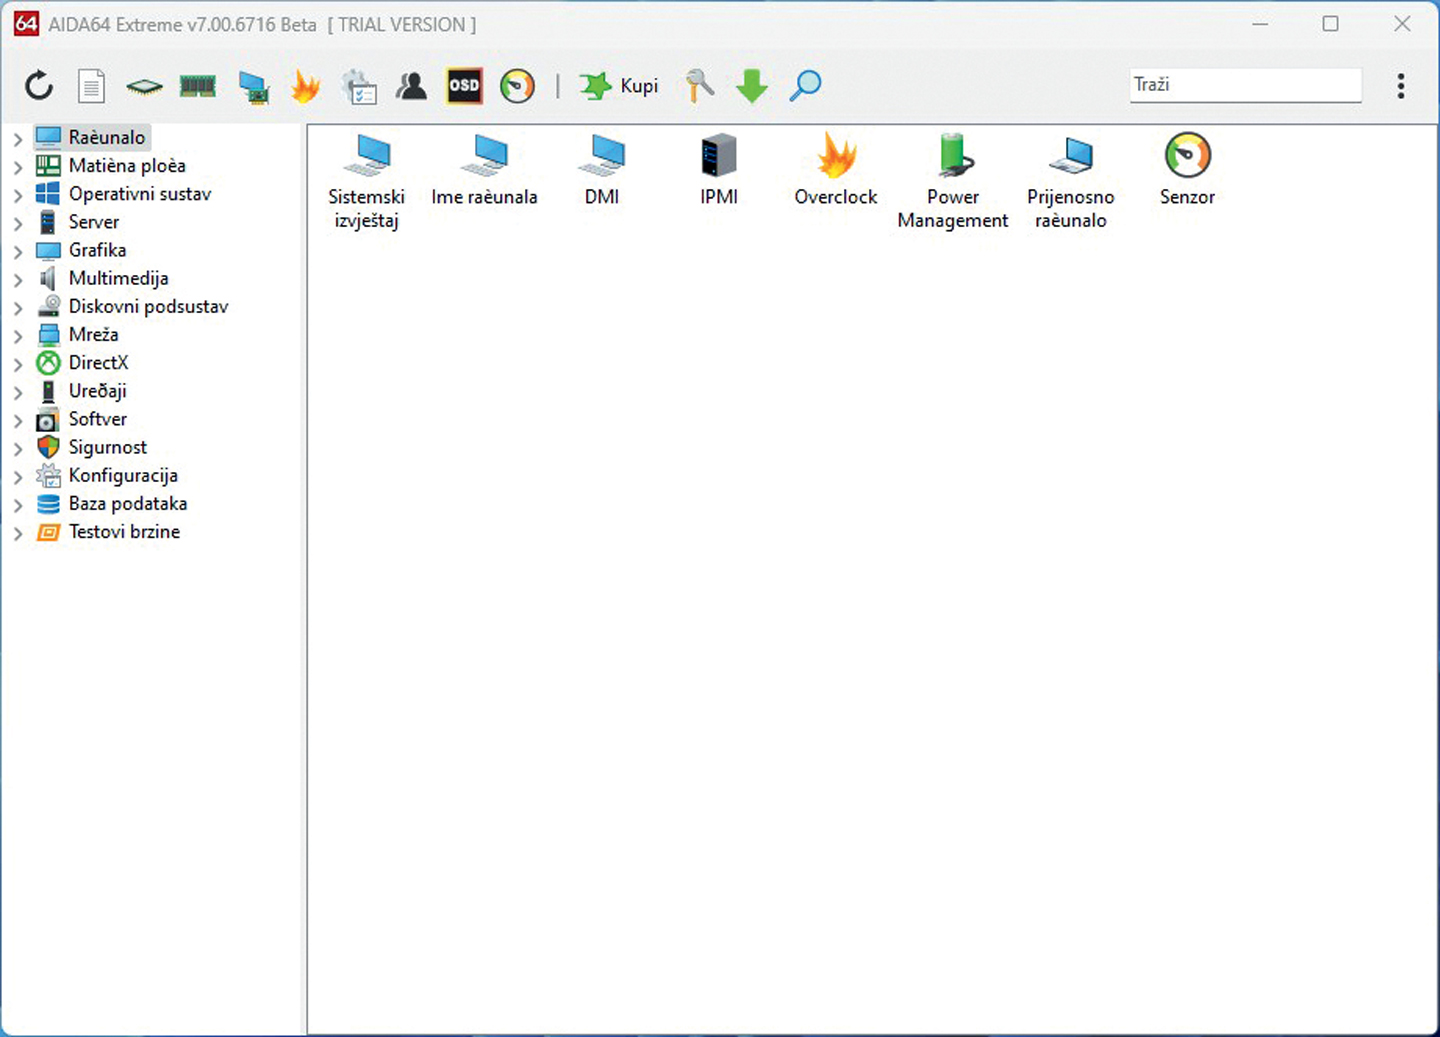This screenshot has width=1440, height=1037.
Task: Click the Refresh toolbar icon
Action: pos(39,86)
